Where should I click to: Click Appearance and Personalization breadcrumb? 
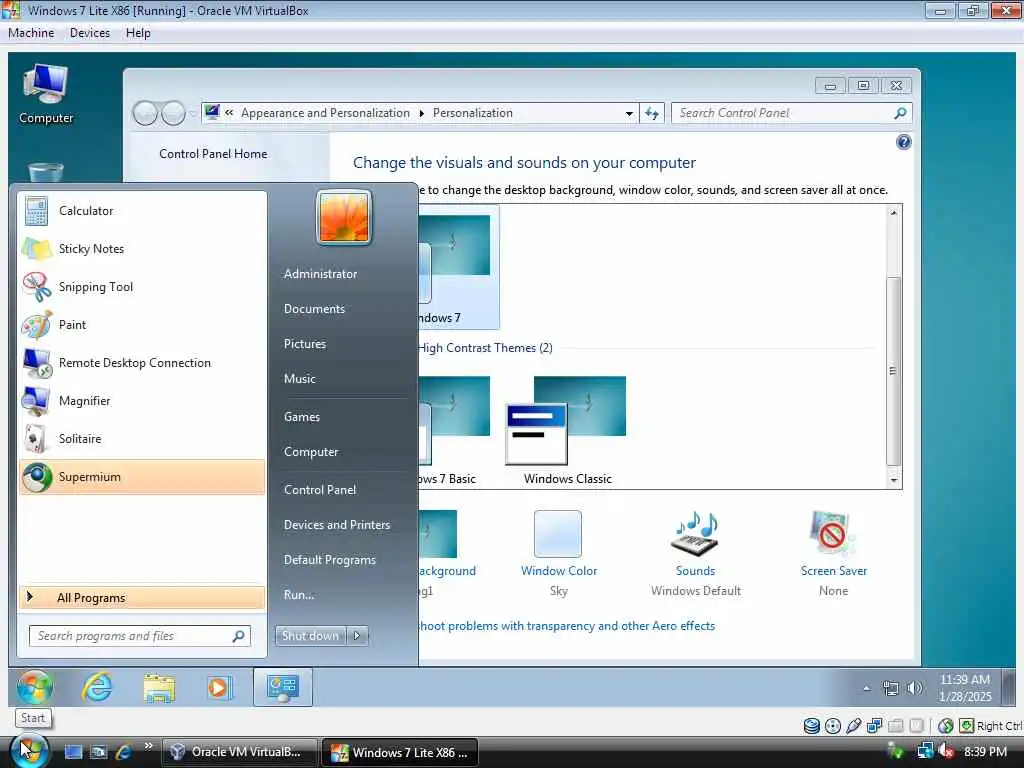coord(325,113)
